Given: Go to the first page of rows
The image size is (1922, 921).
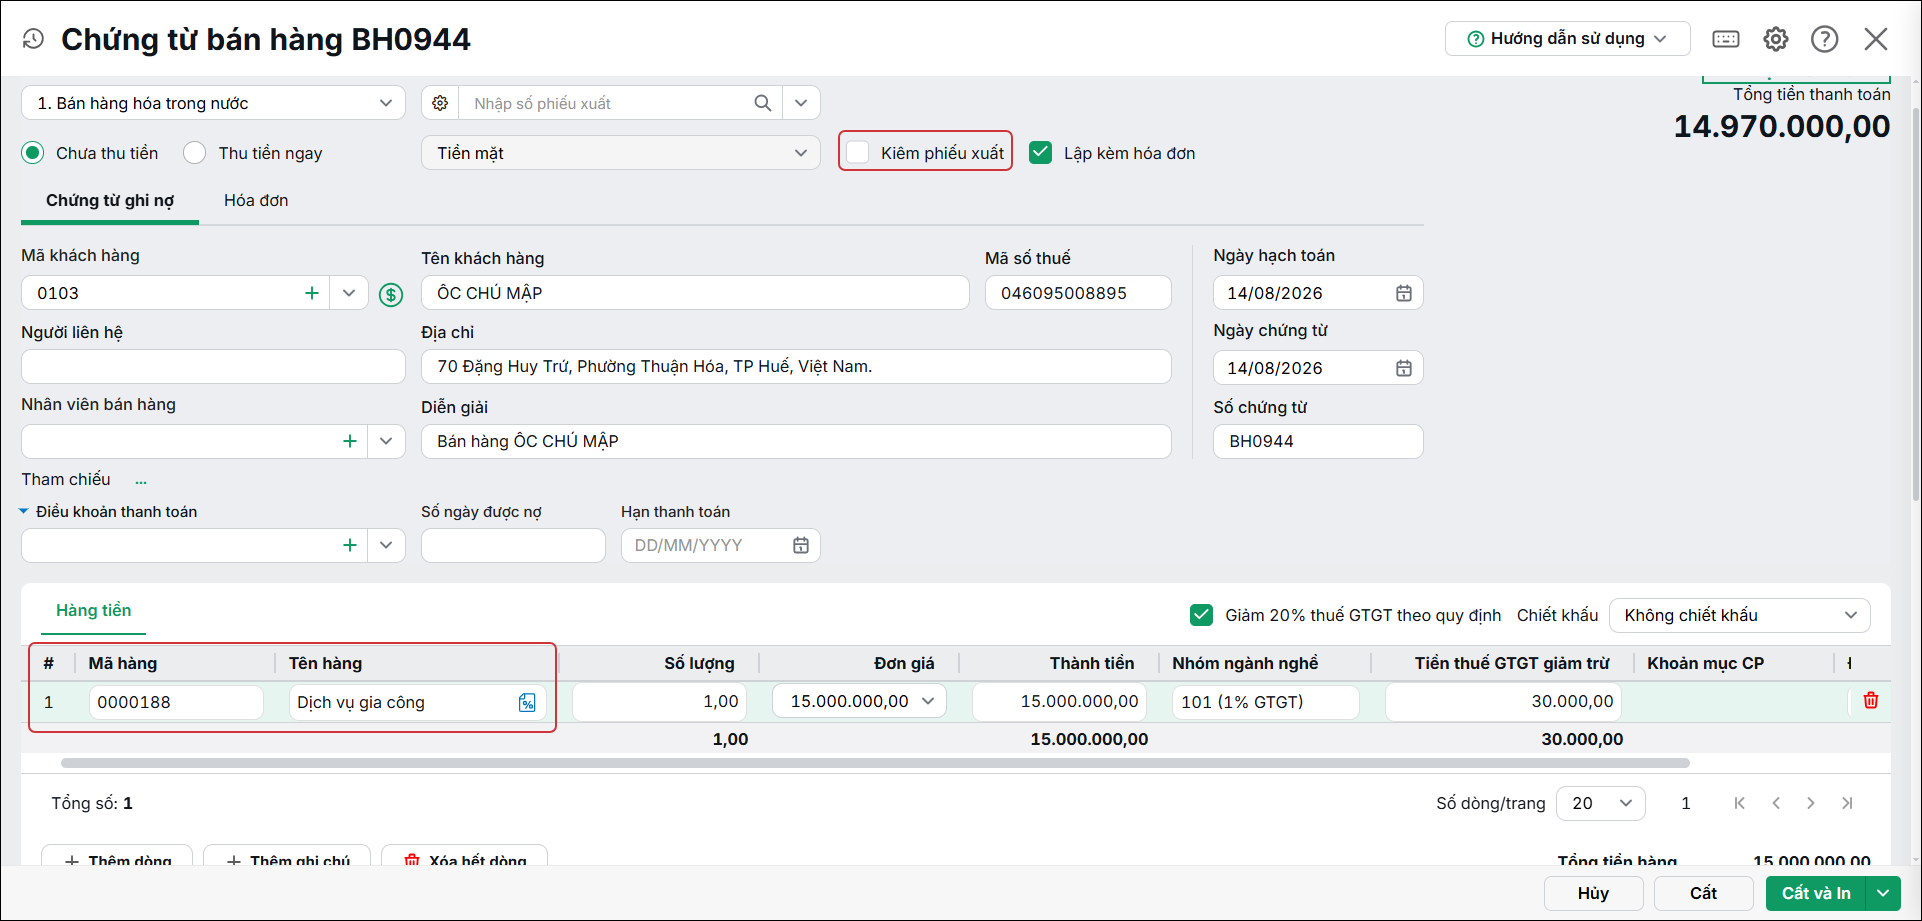Looking at the screenshot, I should tap(1740, 803).
